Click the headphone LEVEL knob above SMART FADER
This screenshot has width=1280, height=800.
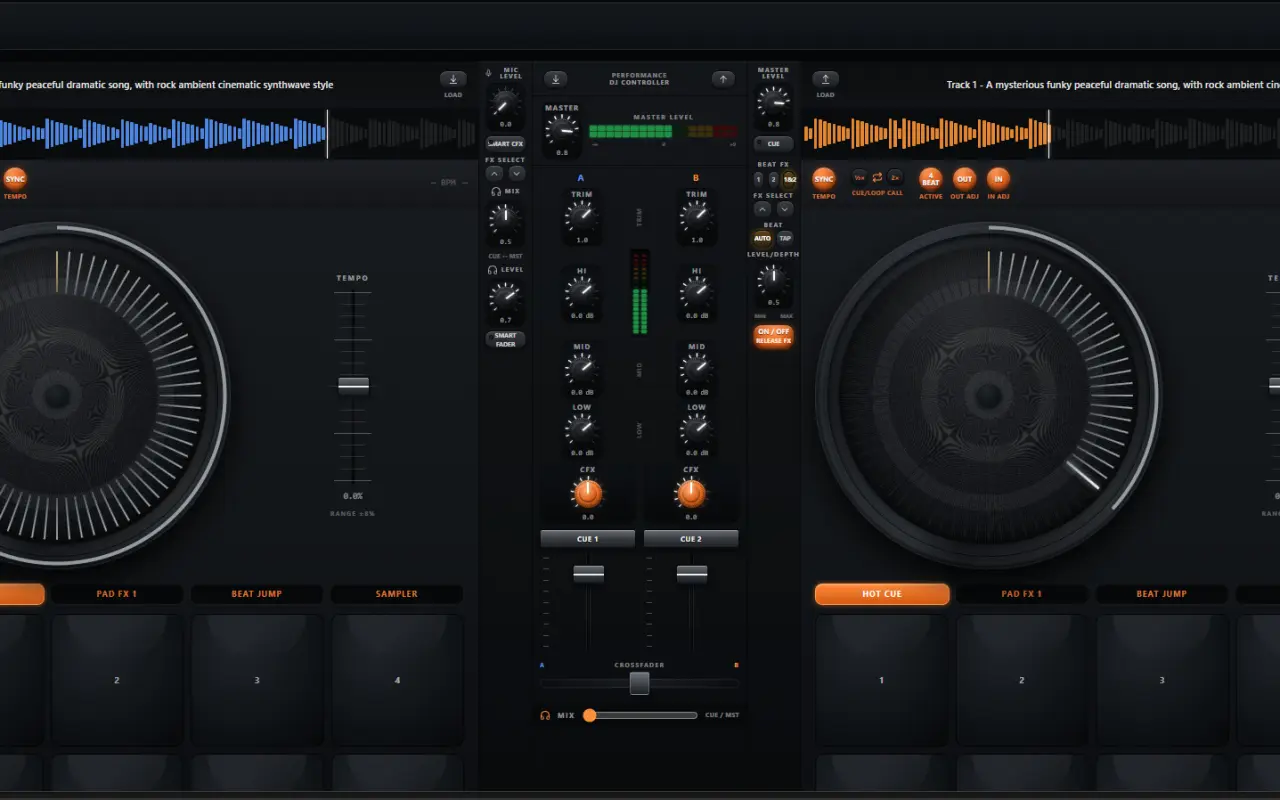coord(506,296)
